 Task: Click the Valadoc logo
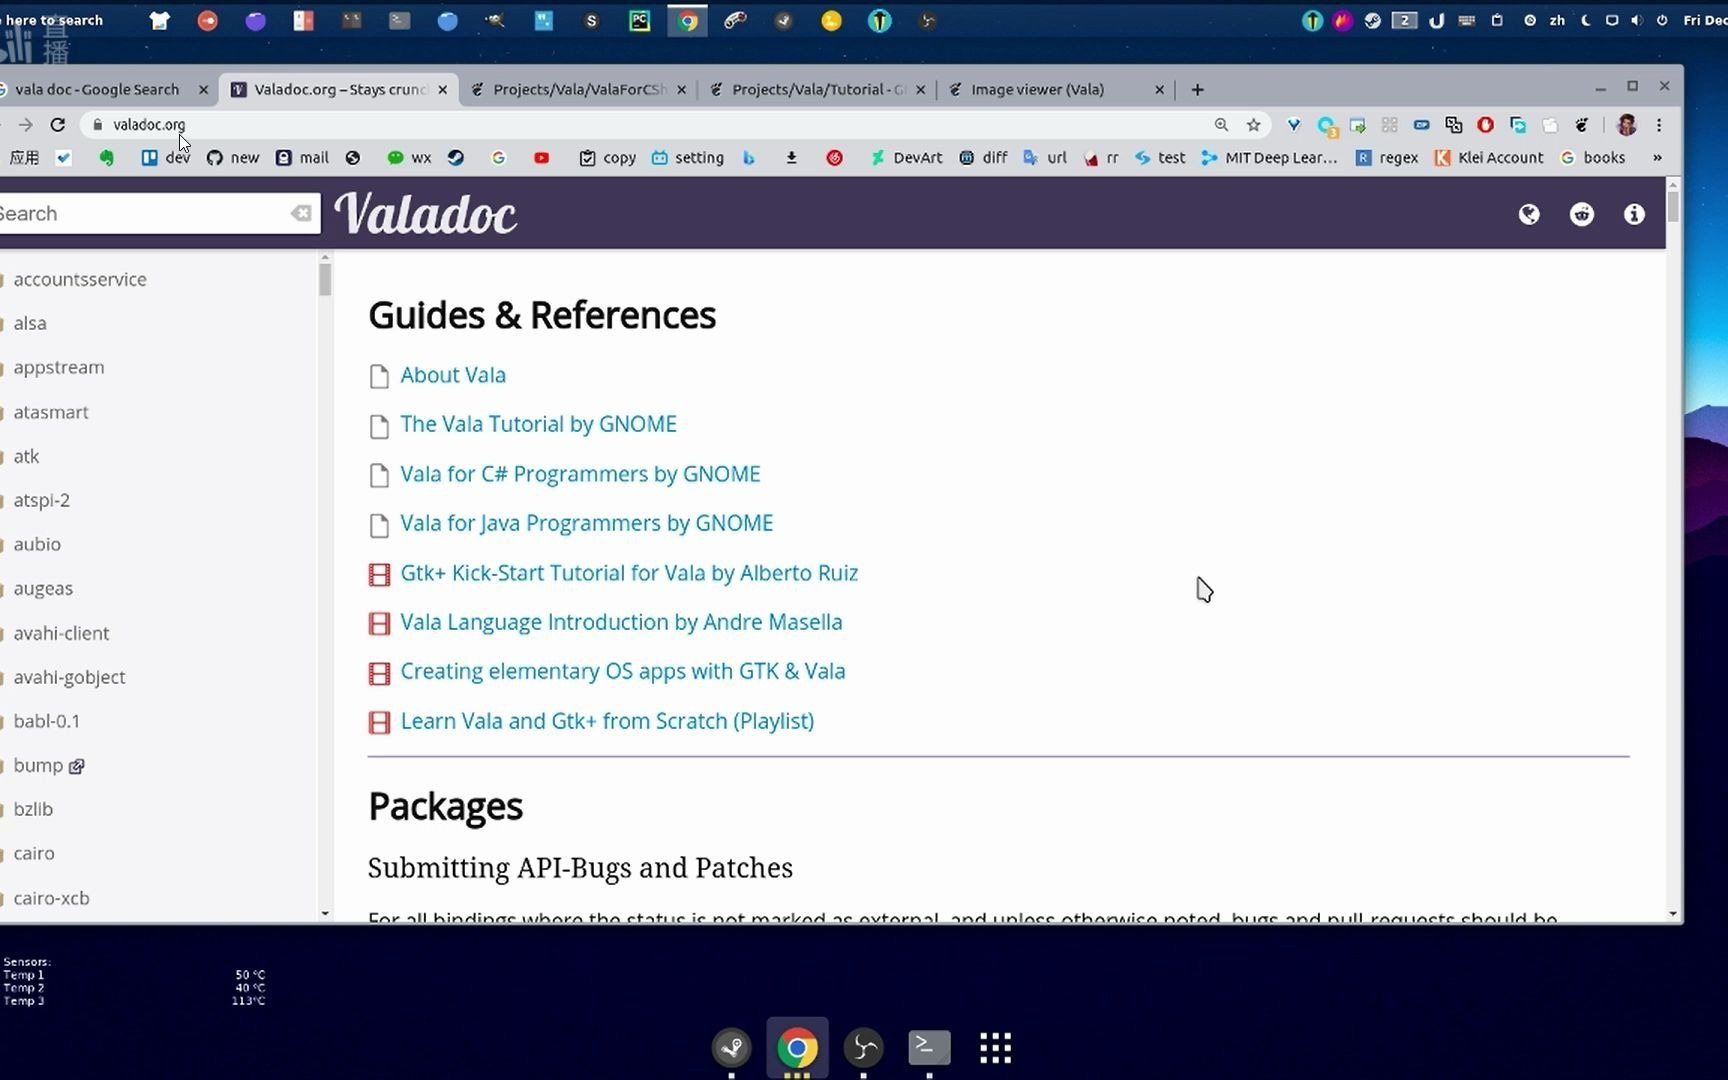(426, 214)
